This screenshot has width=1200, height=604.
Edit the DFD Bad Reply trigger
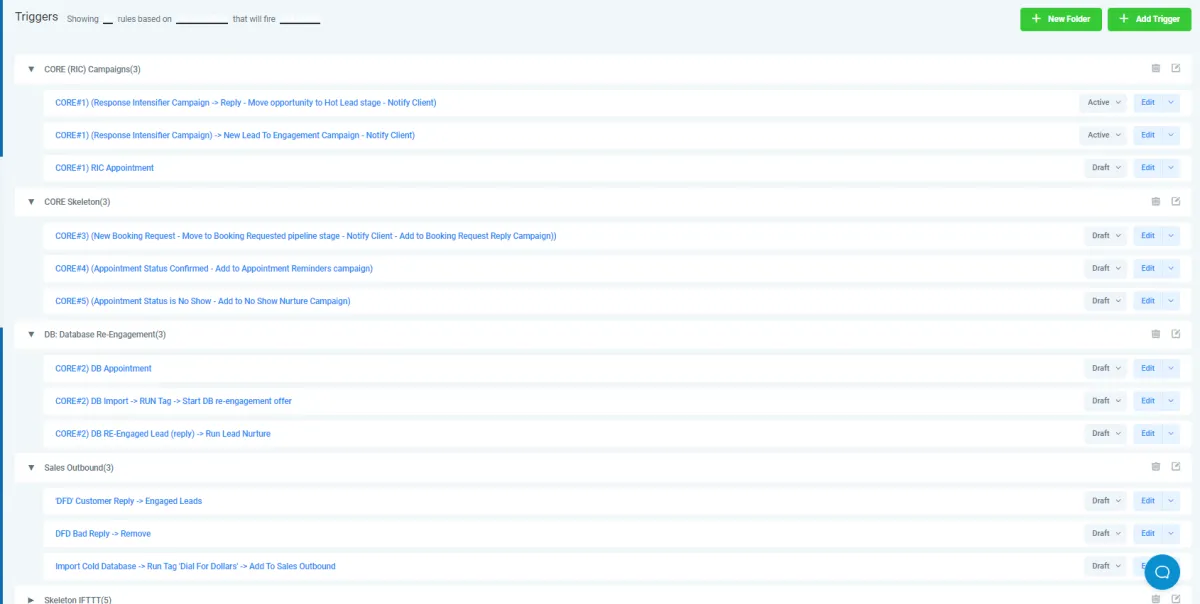click(1148, 534)
